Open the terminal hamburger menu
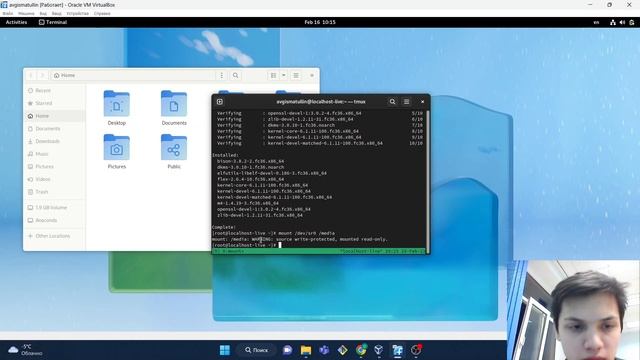This screenshot has height=360, width=640. (407, 102)
